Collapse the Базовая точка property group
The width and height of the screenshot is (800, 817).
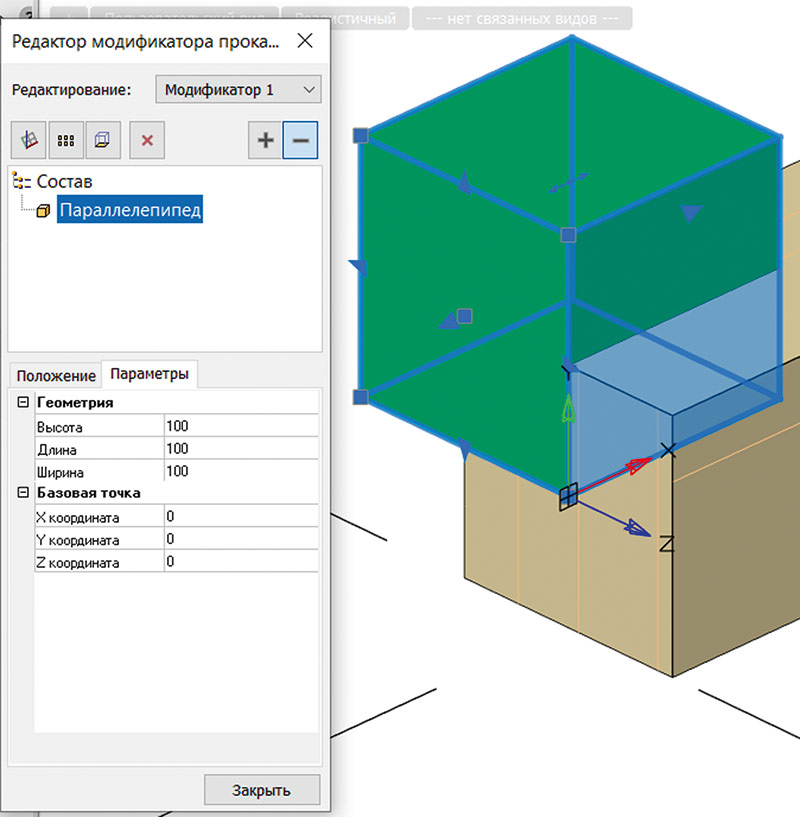click(23, 492)
